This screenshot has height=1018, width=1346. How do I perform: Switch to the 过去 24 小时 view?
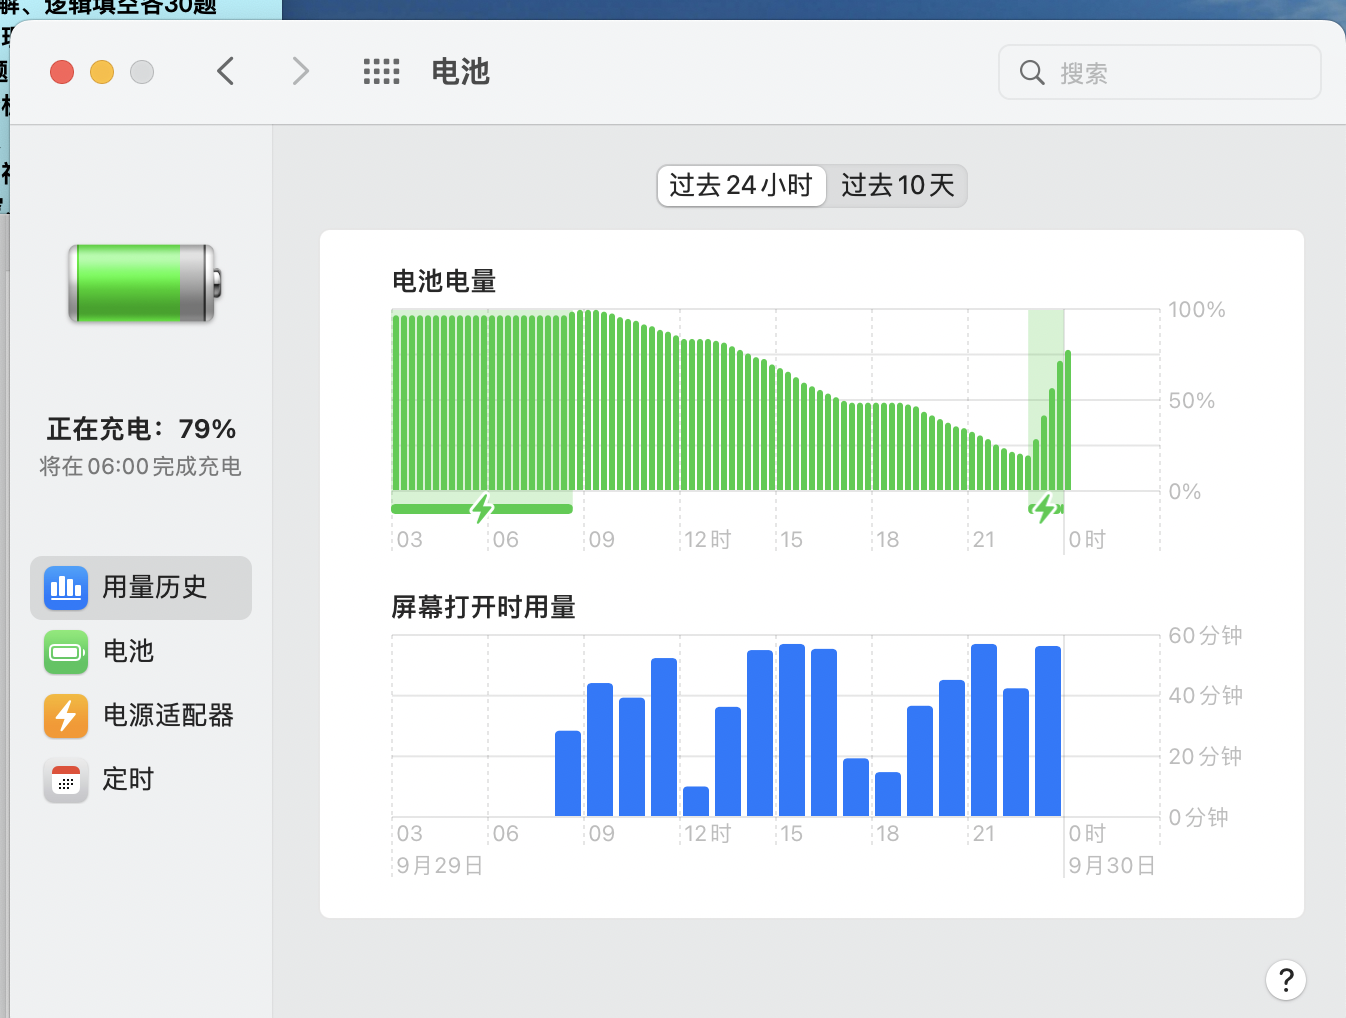coord(741,186)
